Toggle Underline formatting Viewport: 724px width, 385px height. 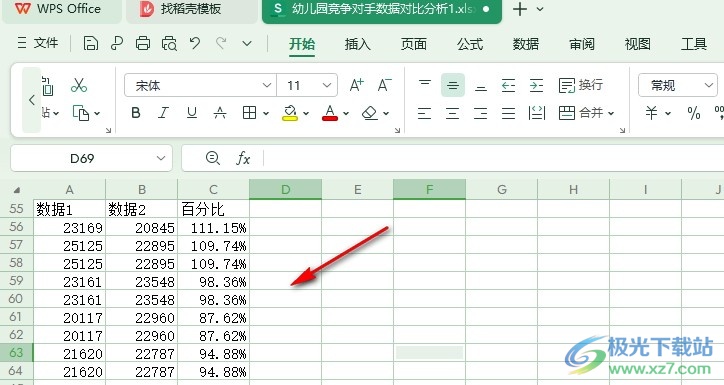pos(192,113)
